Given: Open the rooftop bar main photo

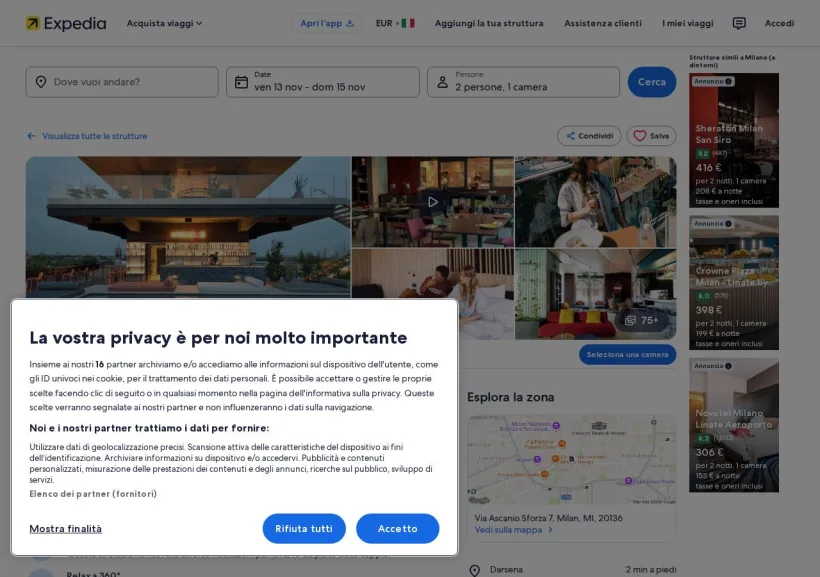Looking at the screenshot, I should (188, 227).
